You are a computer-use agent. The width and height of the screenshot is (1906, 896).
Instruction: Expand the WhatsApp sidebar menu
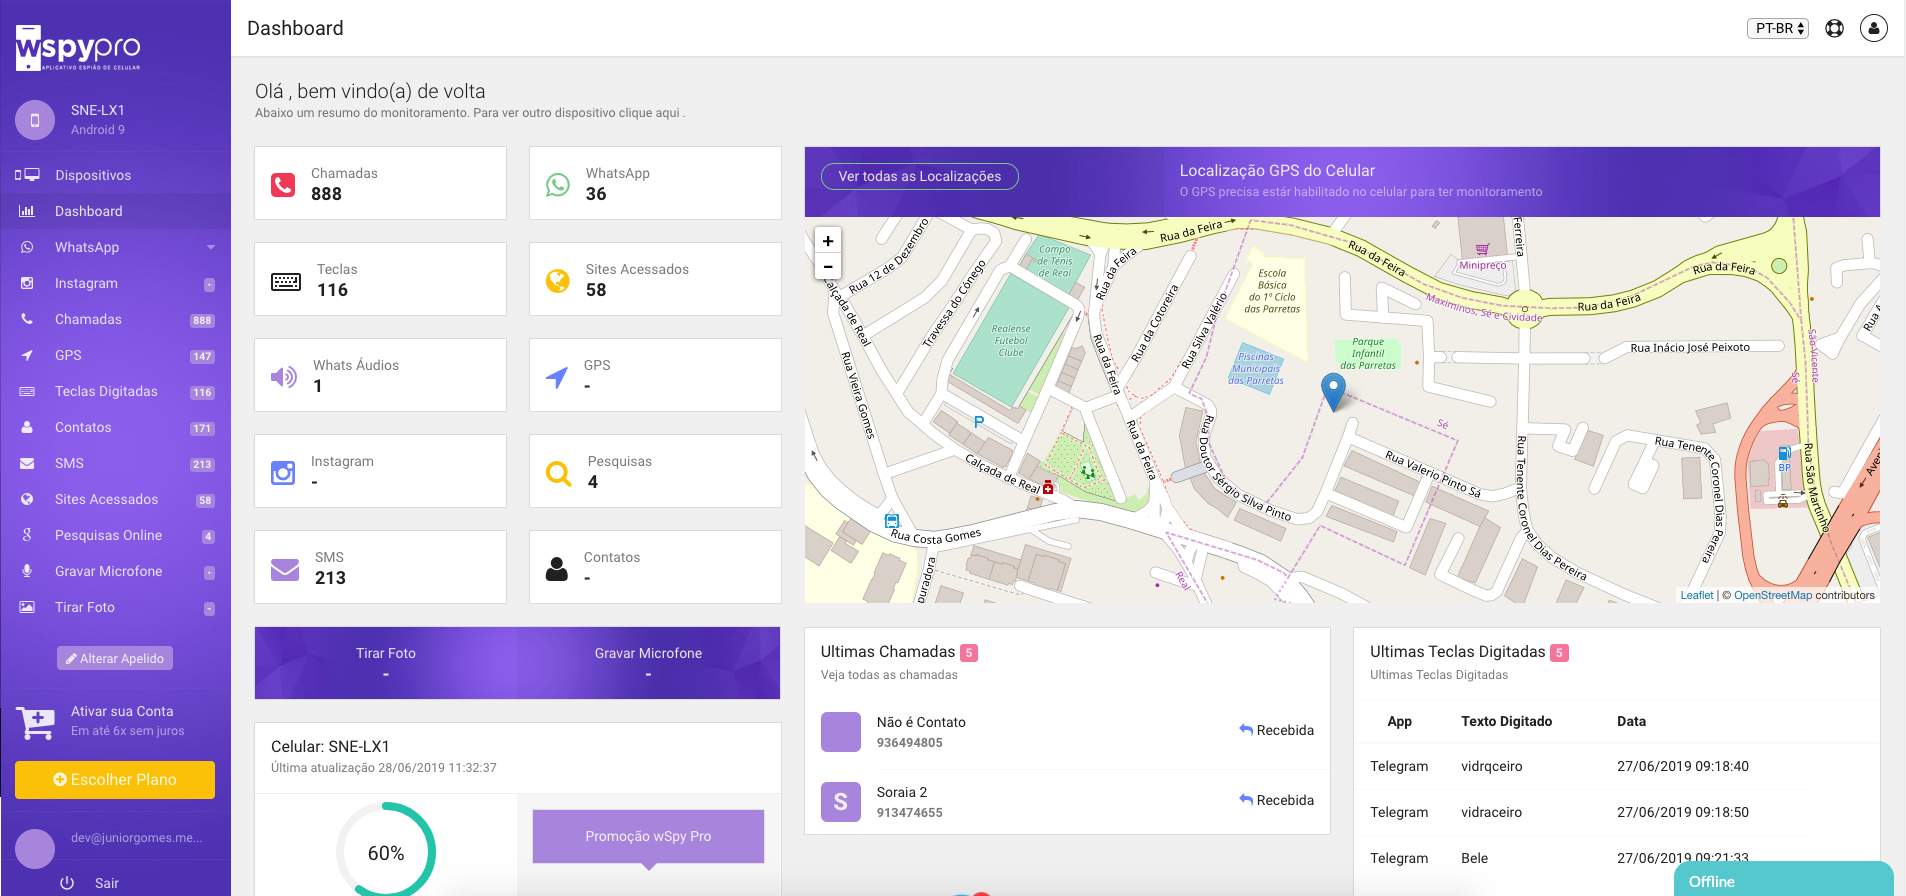[115, 247]
